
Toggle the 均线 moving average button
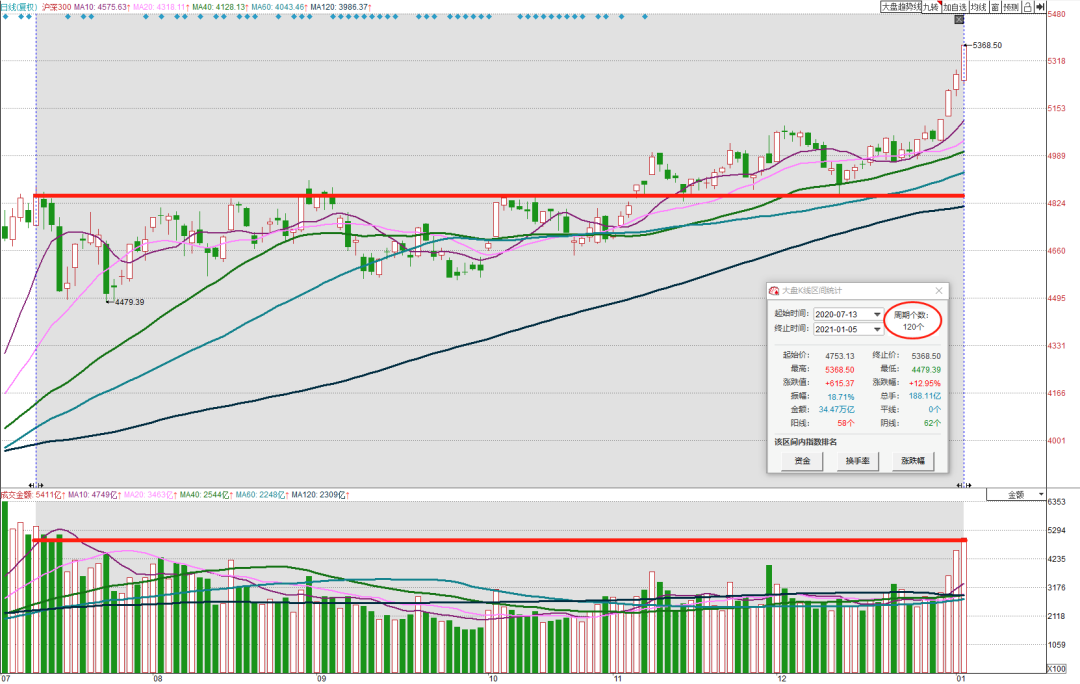coord(979,7)
